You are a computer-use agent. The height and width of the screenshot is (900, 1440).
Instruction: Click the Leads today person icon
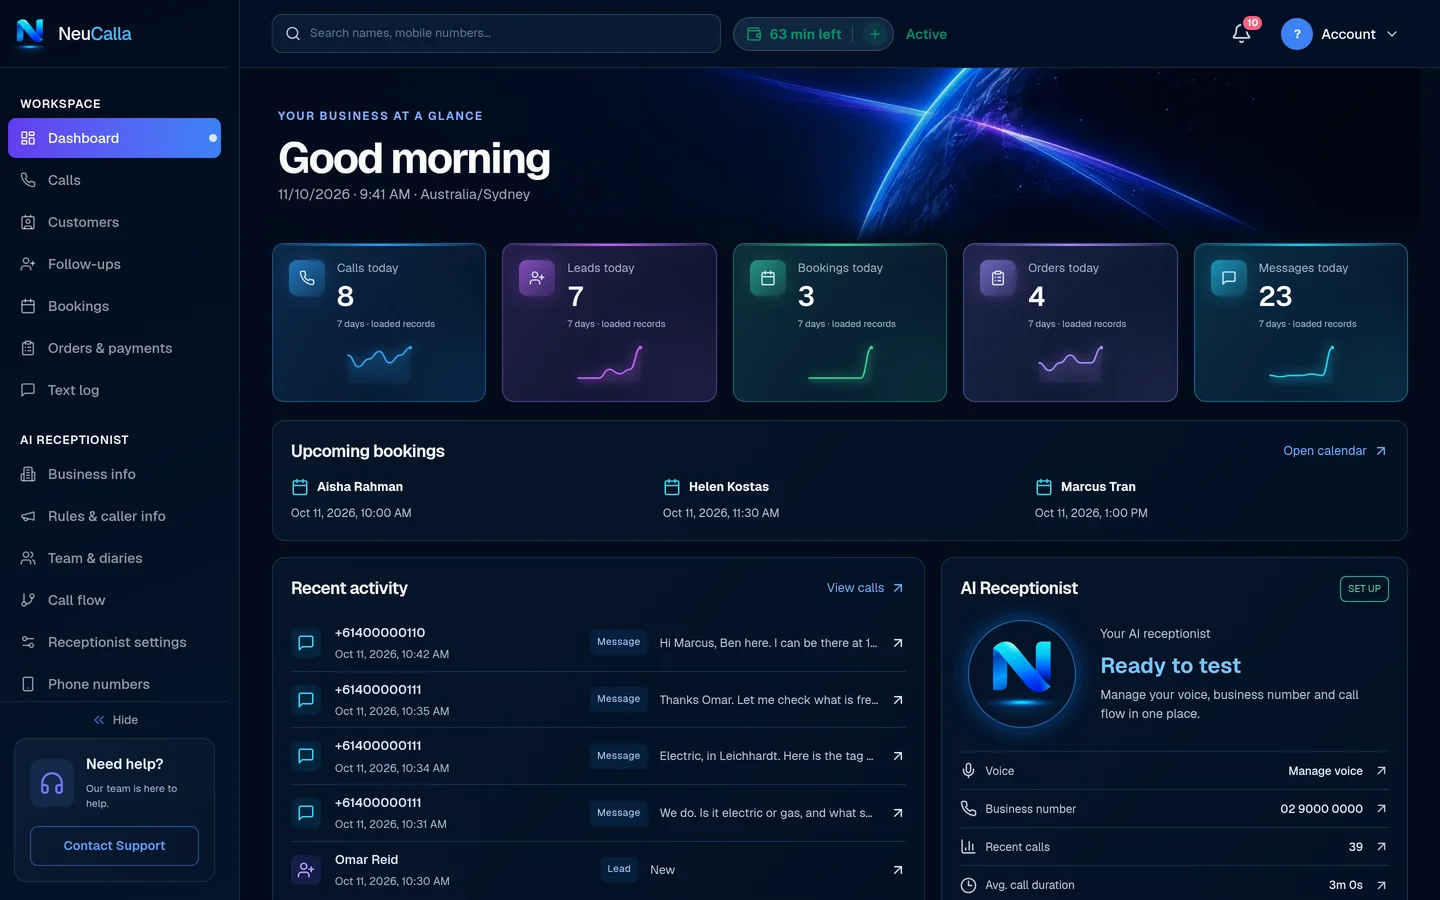click(x=537, y=278)
